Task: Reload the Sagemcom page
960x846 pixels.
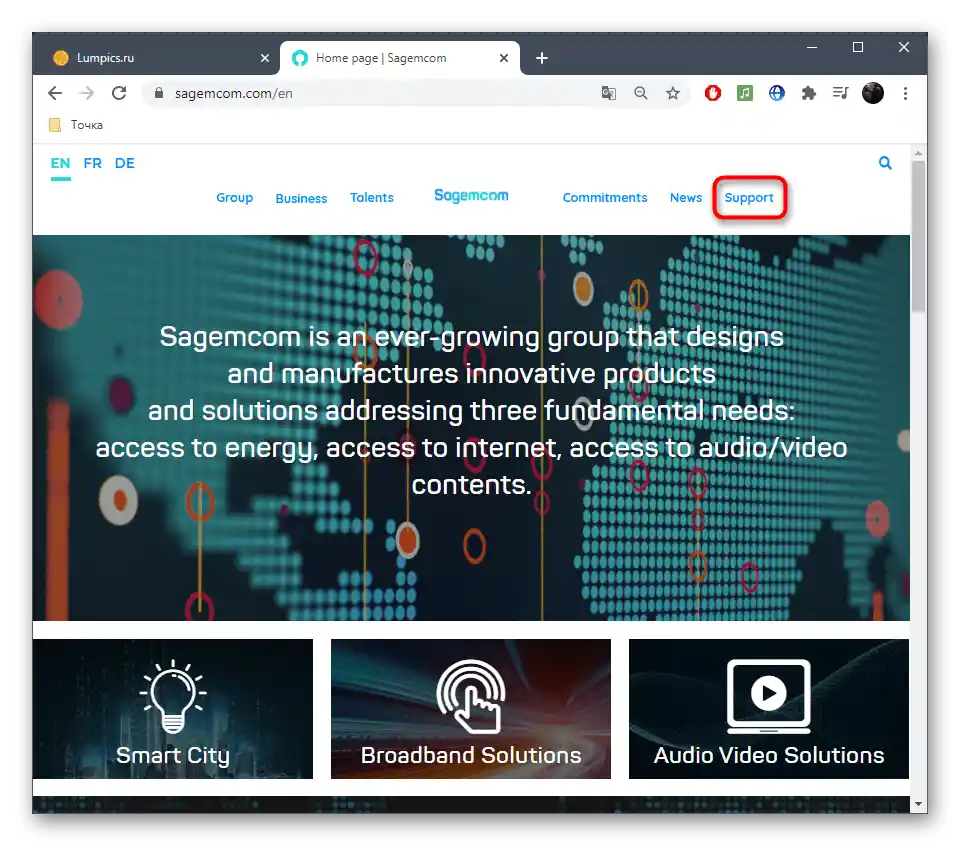Action: (119, 93)
